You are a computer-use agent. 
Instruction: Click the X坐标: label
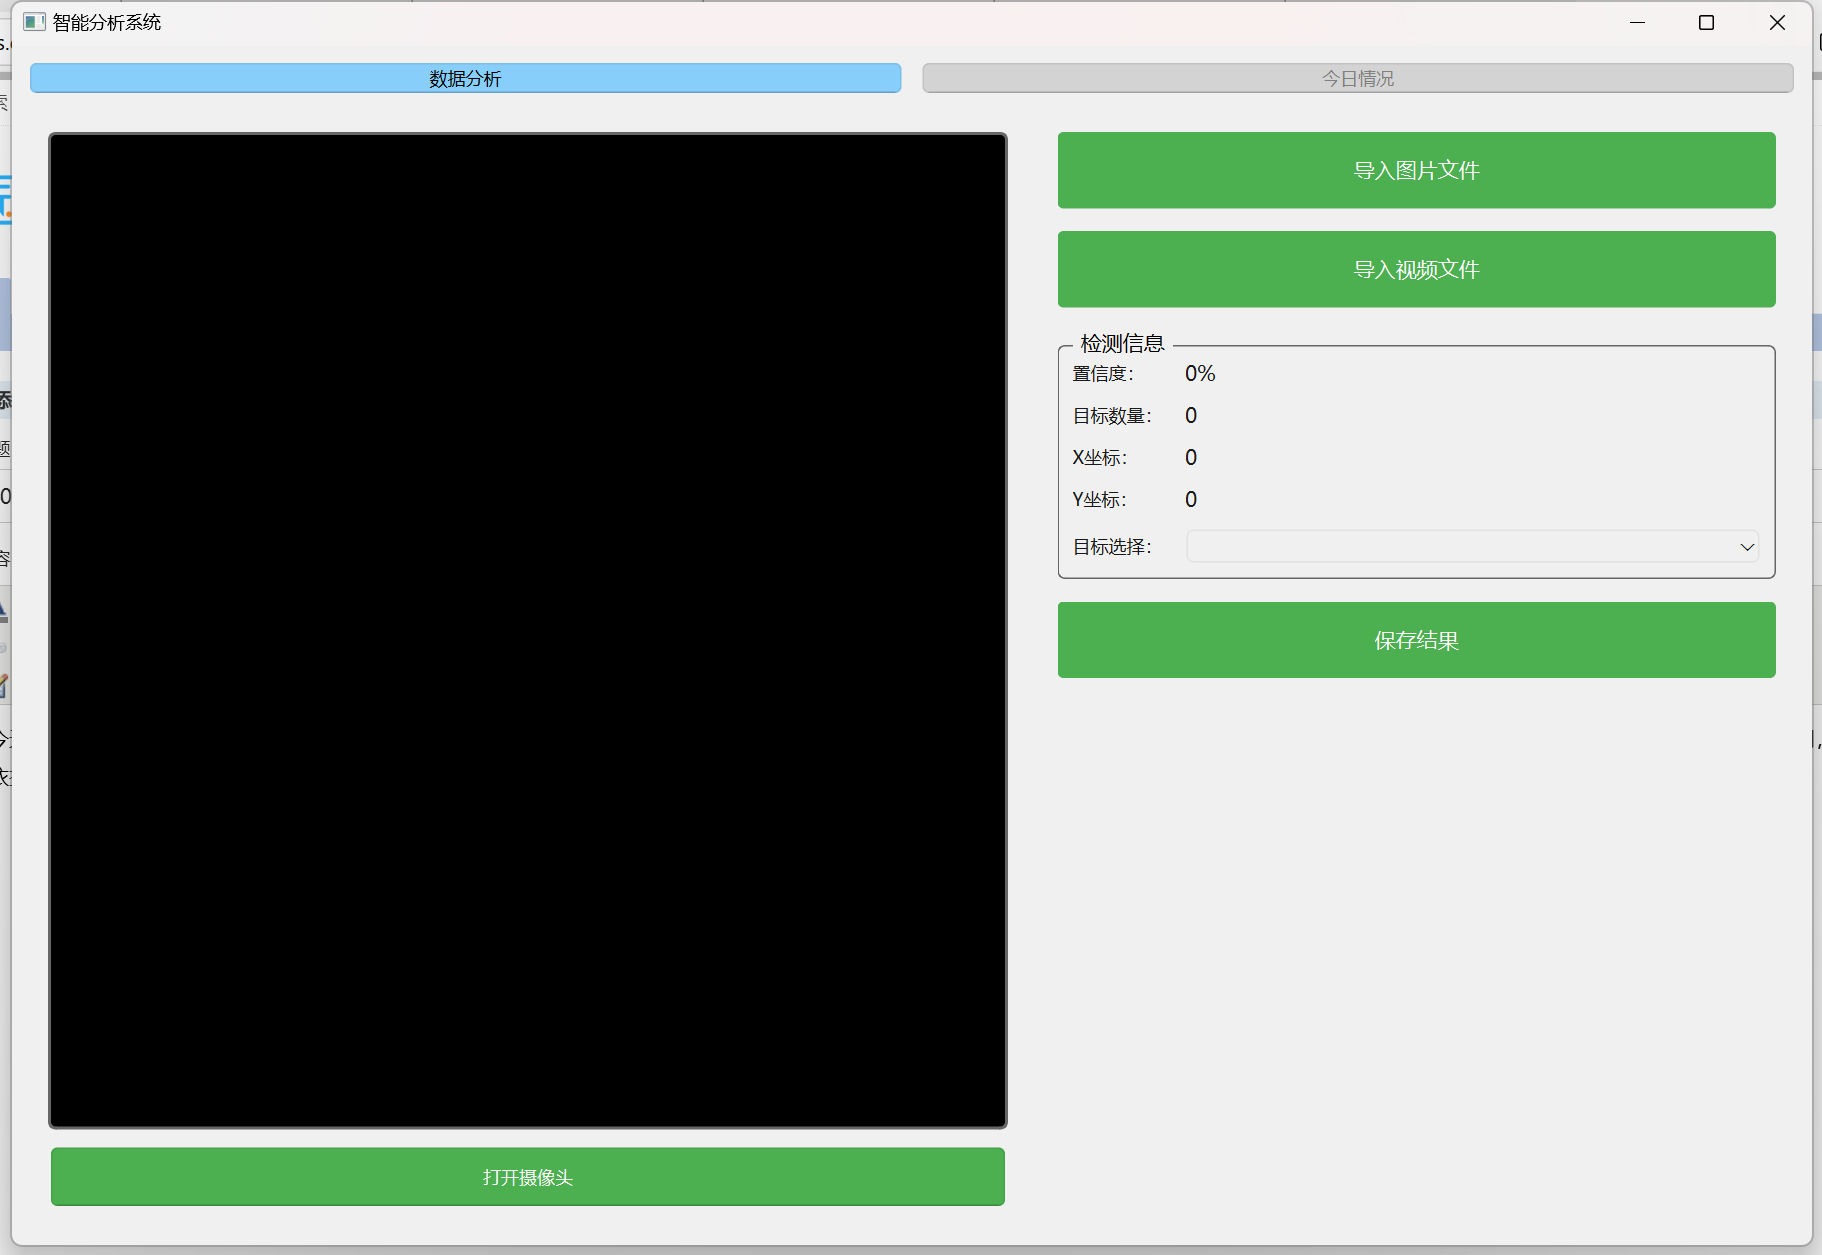(1100, 458)
